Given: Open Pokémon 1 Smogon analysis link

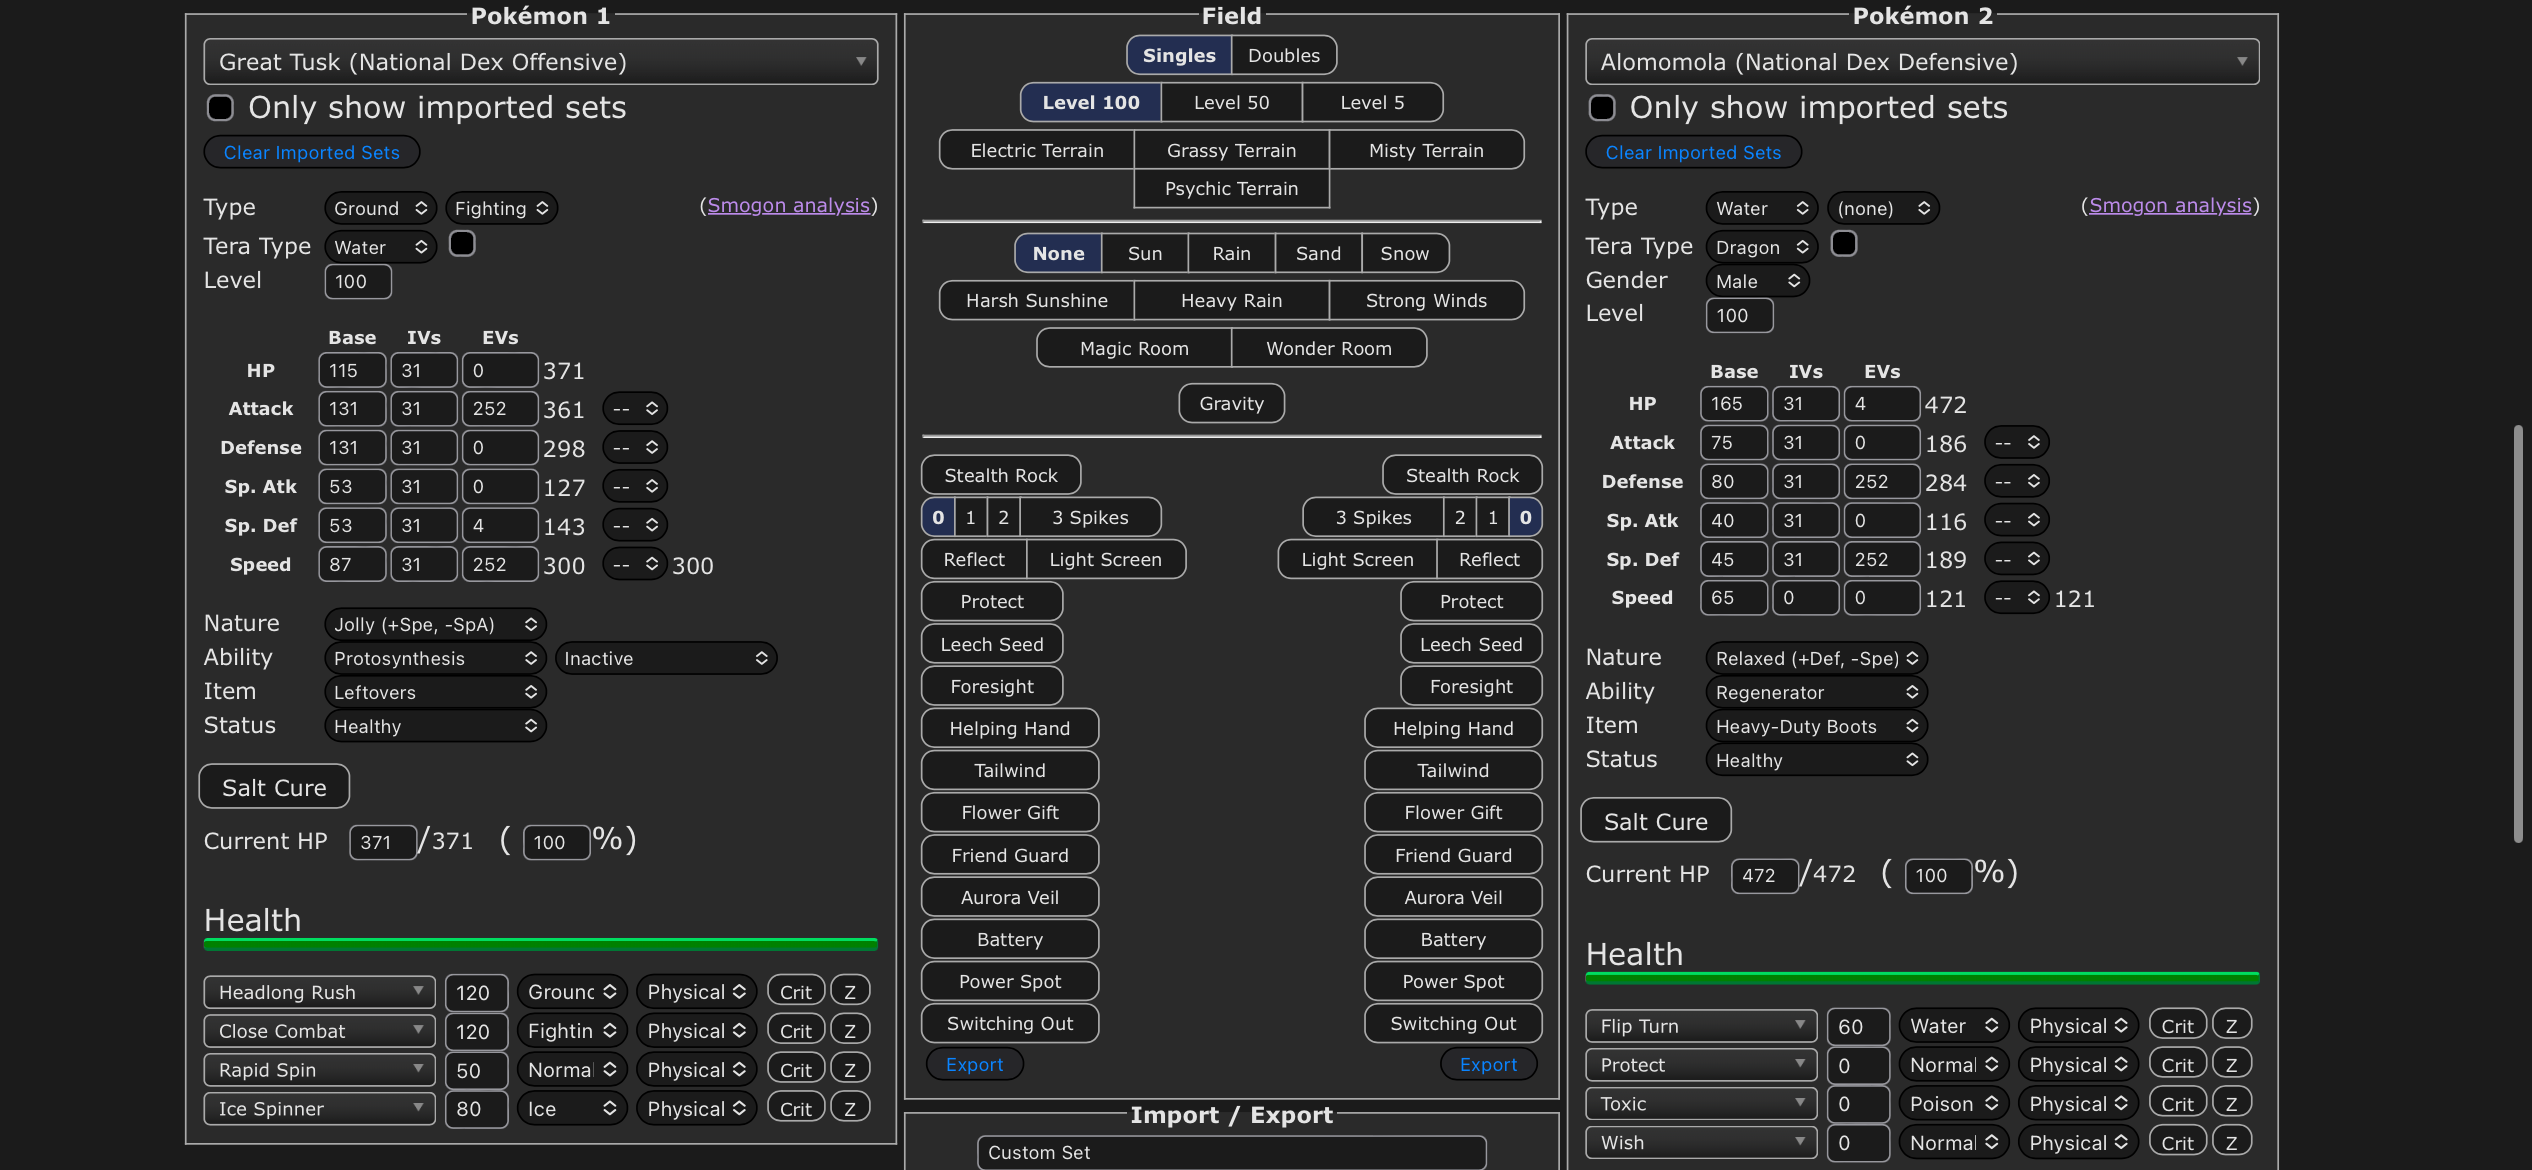Looking at the screenshot, I should [788, 205].
